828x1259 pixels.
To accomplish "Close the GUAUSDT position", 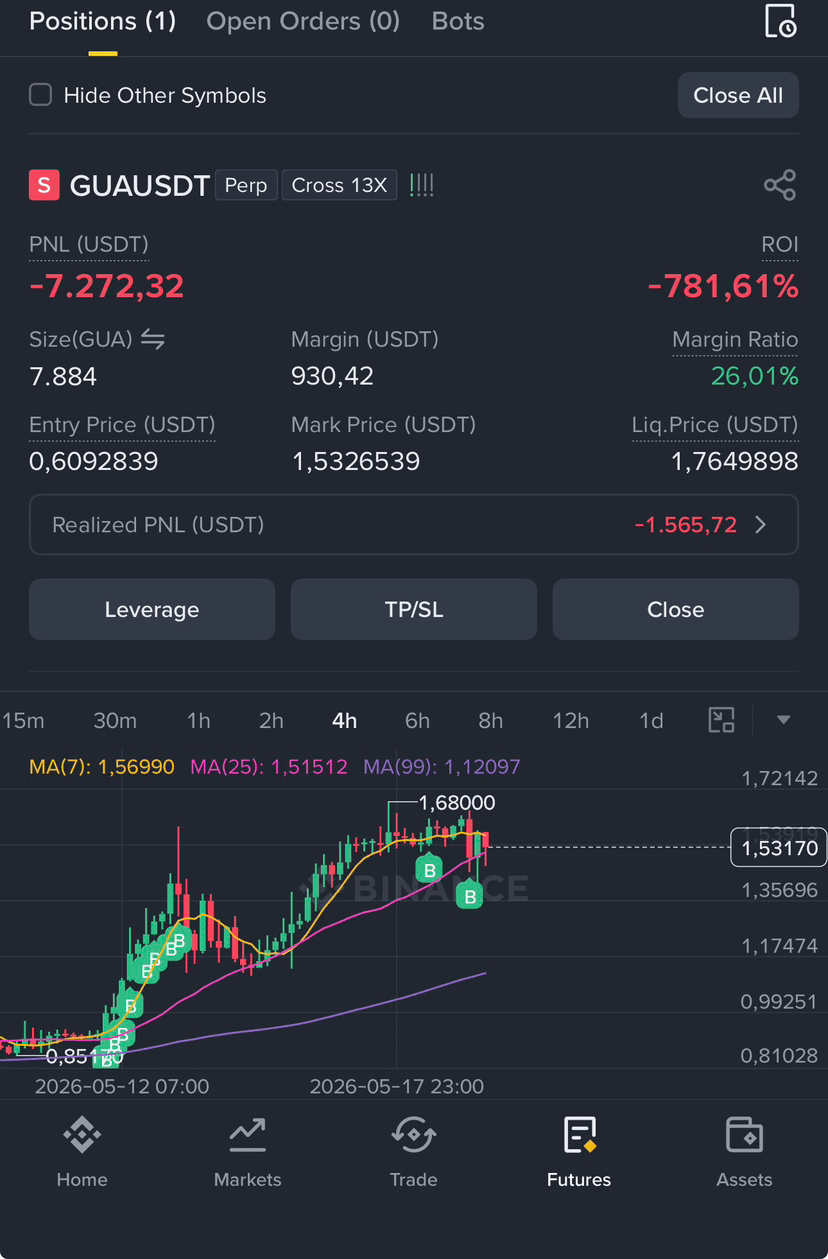I will click(x=676, y=609).
